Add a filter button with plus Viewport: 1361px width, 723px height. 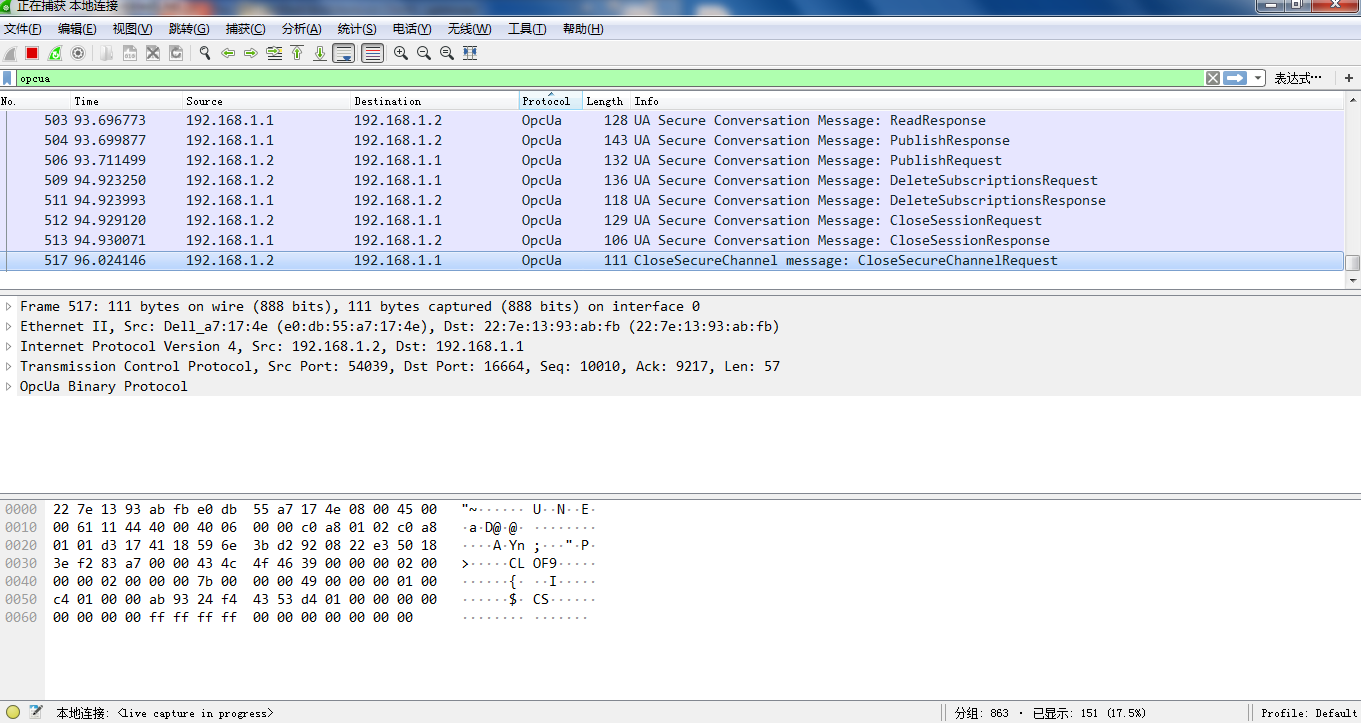pos(1348,78)
